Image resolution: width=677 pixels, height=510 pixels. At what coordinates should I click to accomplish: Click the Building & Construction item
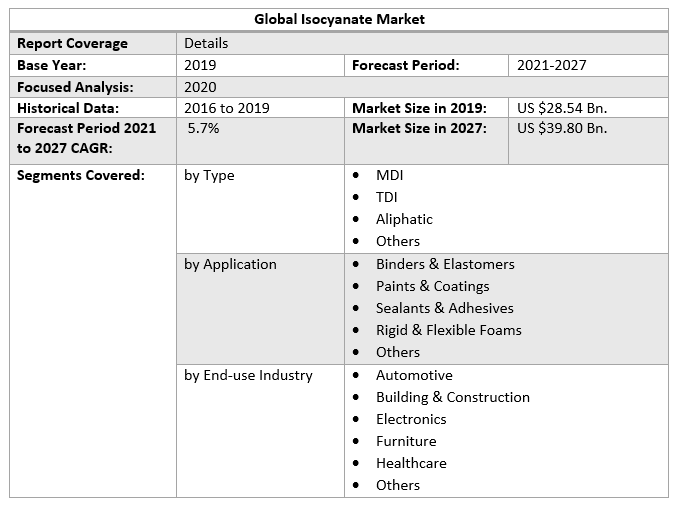pos(452,397)
